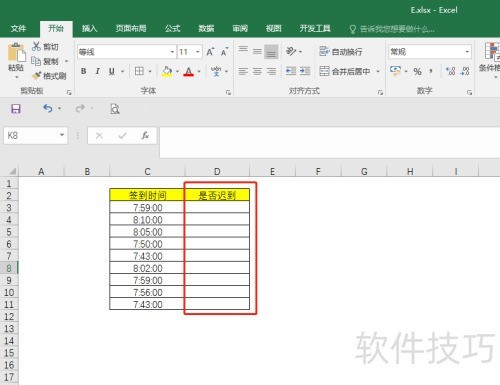Open fill color dropdown arrow
Viewport: 500px width, 385px height.
177,71
